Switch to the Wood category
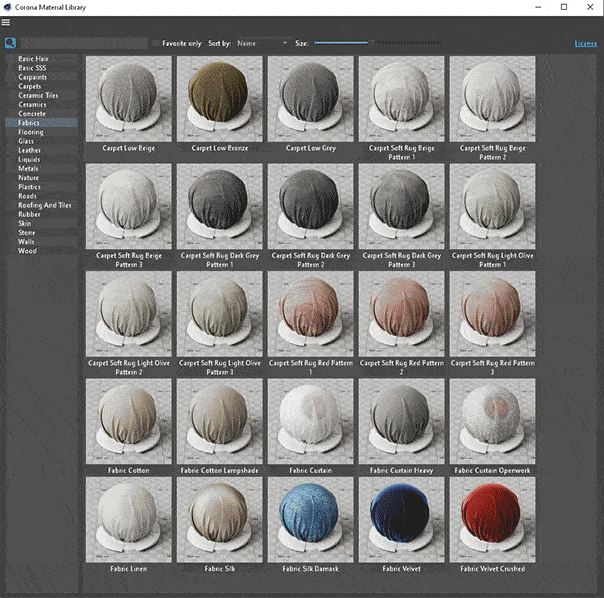Image resolution: width=604 pixels, height=598 pixels. tap(27, 251)
